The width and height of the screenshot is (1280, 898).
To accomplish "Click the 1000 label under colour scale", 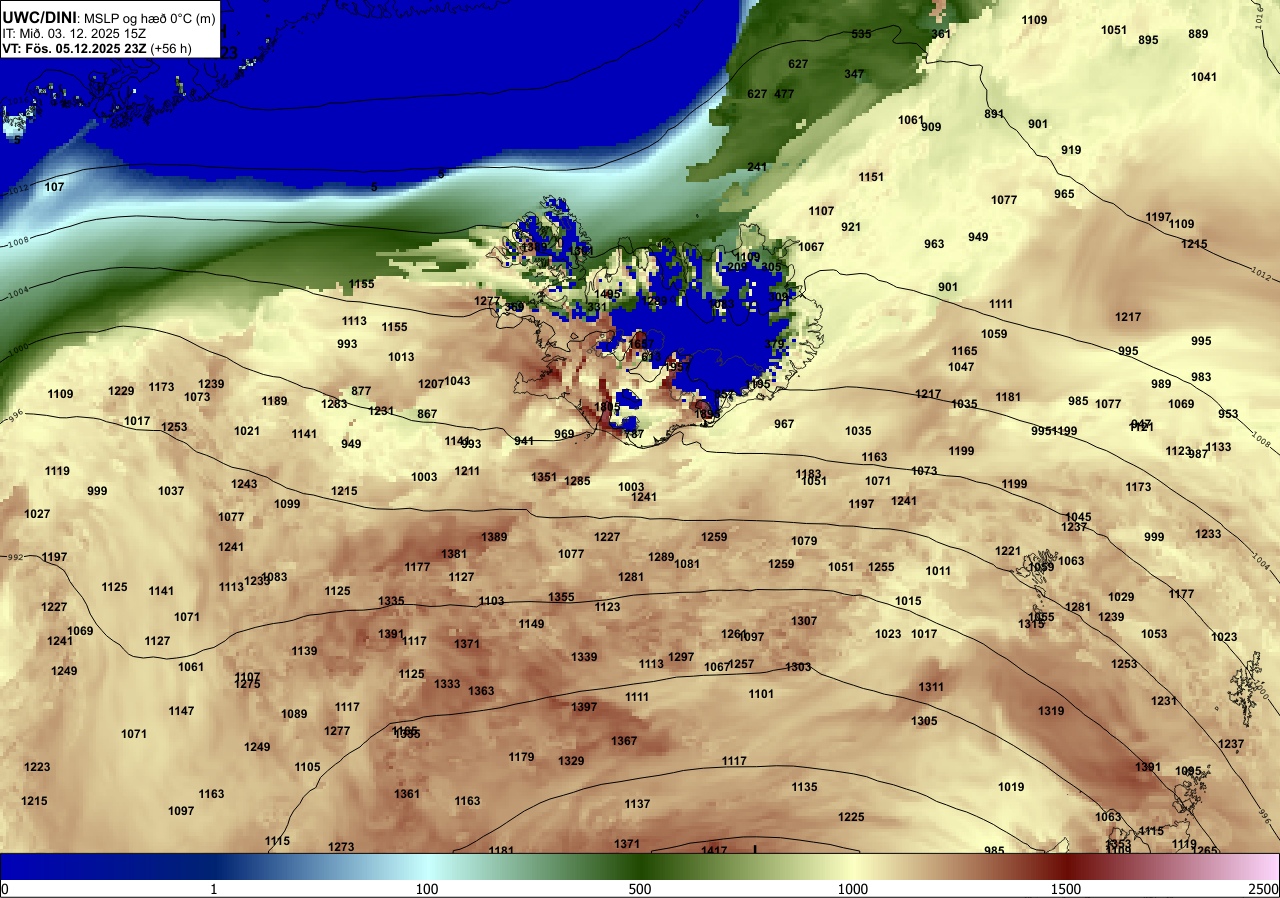I will tap(853, 889).
